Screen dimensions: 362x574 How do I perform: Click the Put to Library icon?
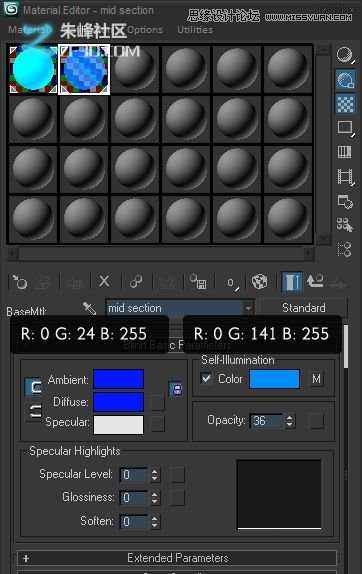(x=198, y=282)
